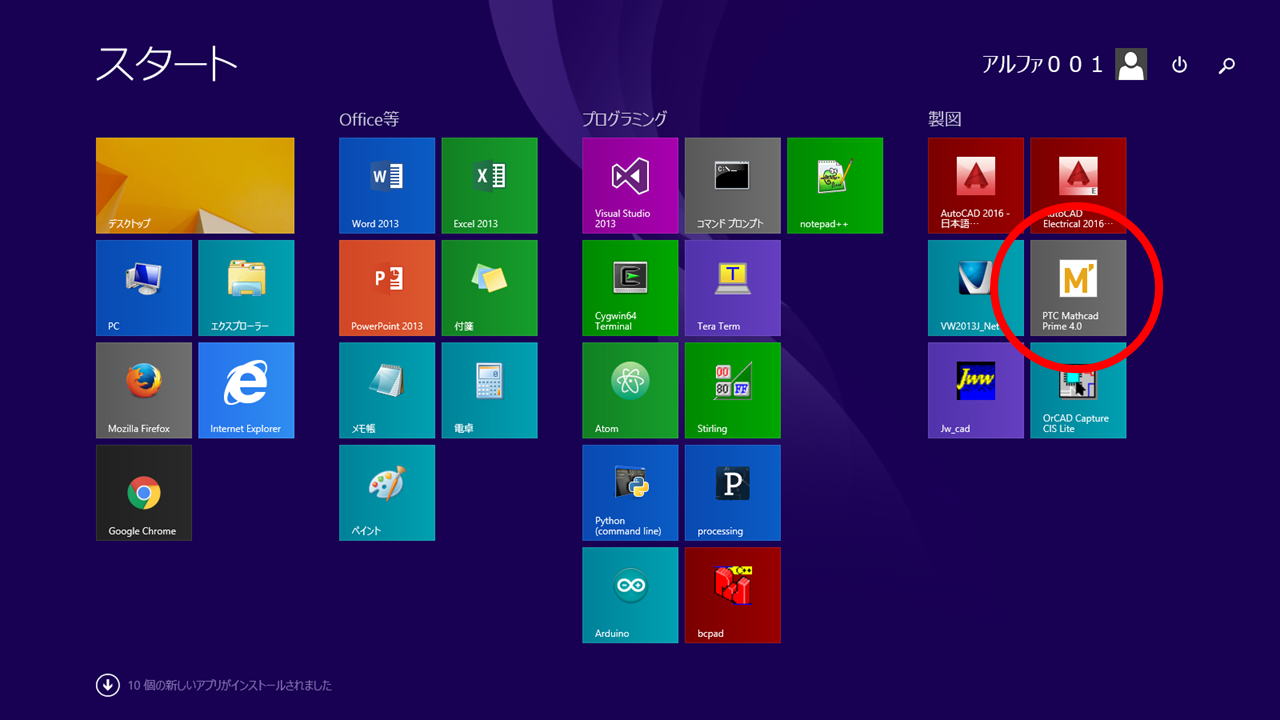Click the newly installed apps notice
Image resolution: width=1280 pixels, height=720 pixels.
230,686
